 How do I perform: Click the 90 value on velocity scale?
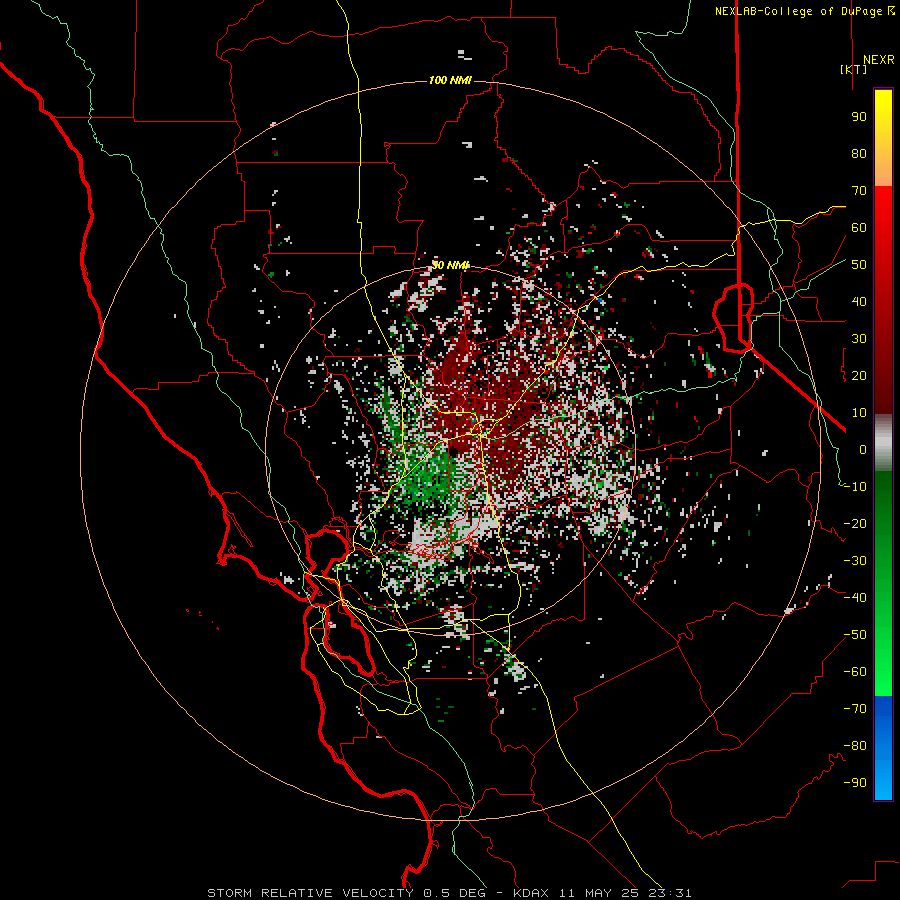click(859, 117)
